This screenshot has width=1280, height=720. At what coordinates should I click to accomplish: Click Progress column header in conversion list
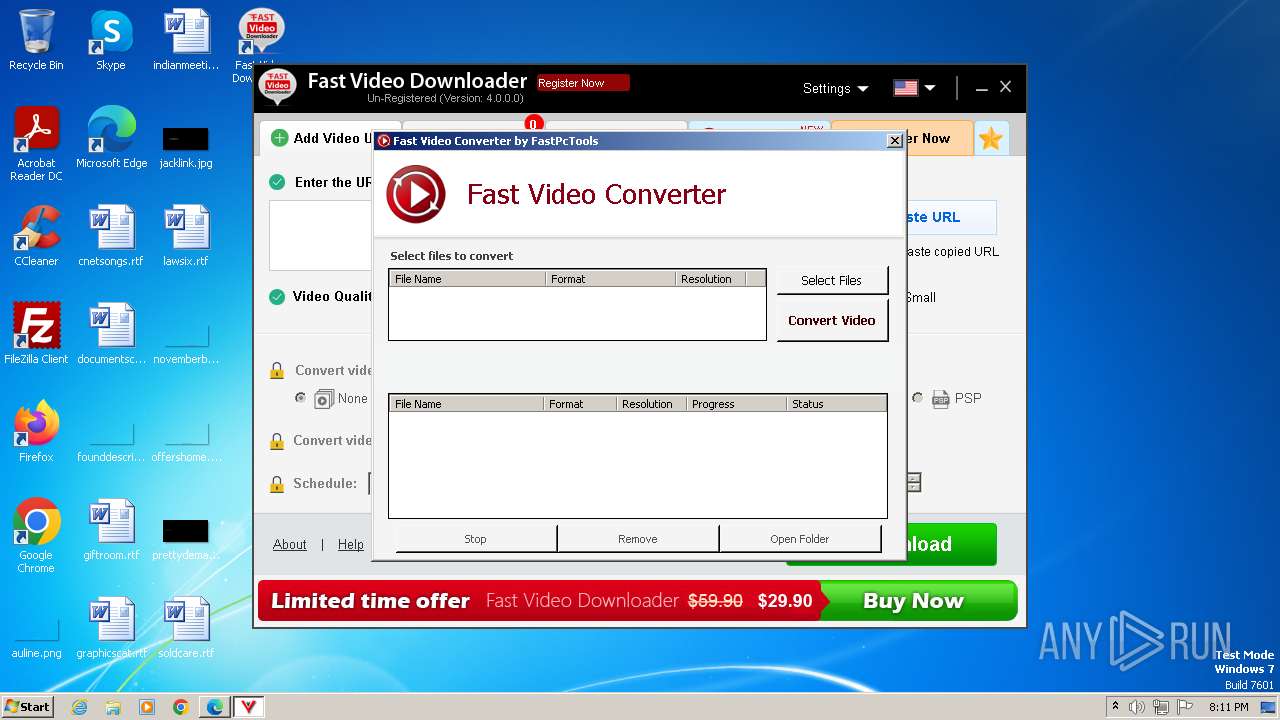pos(736,404)
